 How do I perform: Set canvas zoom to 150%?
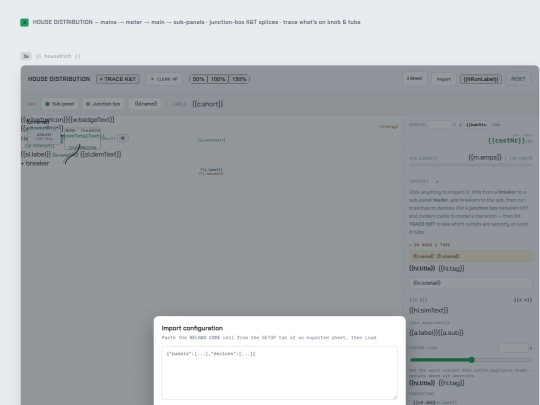(x=239, y=79)
